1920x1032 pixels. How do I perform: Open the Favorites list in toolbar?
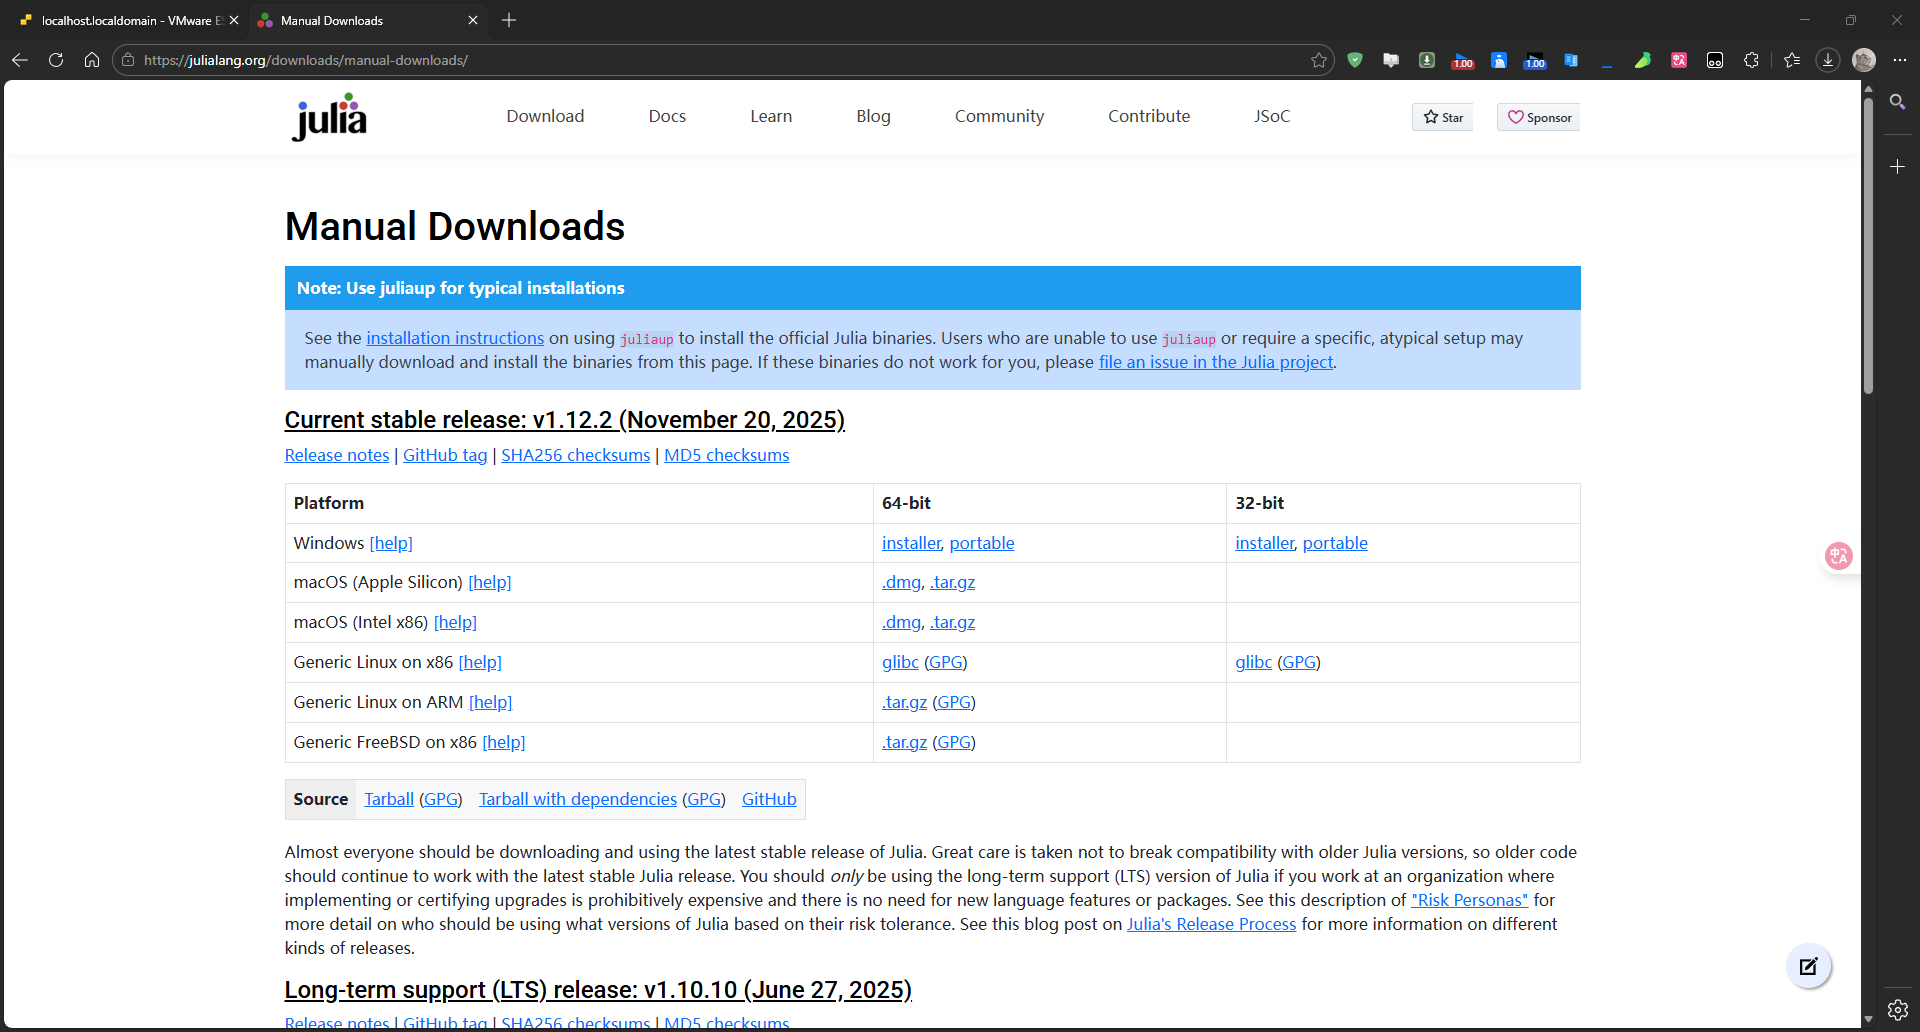(x=1791, y=60)
